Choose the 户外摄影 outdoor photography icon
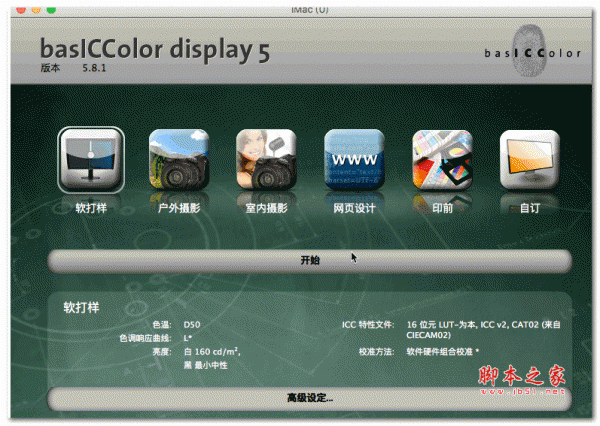The width and height of the screenshot is (600, 426). point(179,160)
